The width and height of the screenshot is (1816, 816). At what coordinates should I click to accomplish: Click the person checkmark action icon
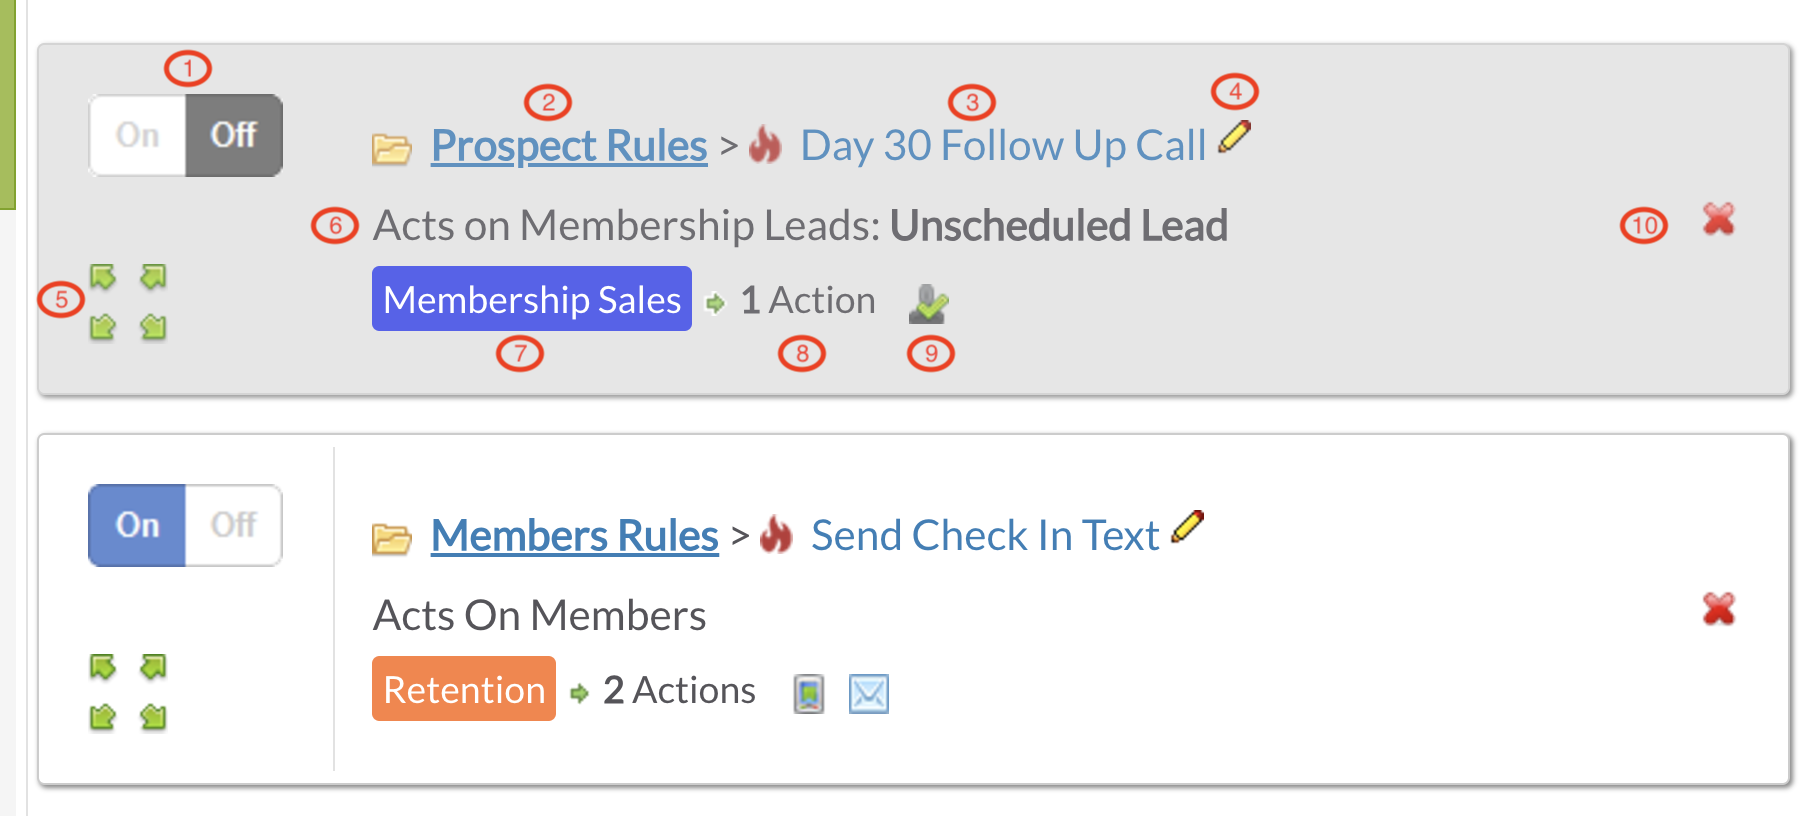[x=929, y=304]
